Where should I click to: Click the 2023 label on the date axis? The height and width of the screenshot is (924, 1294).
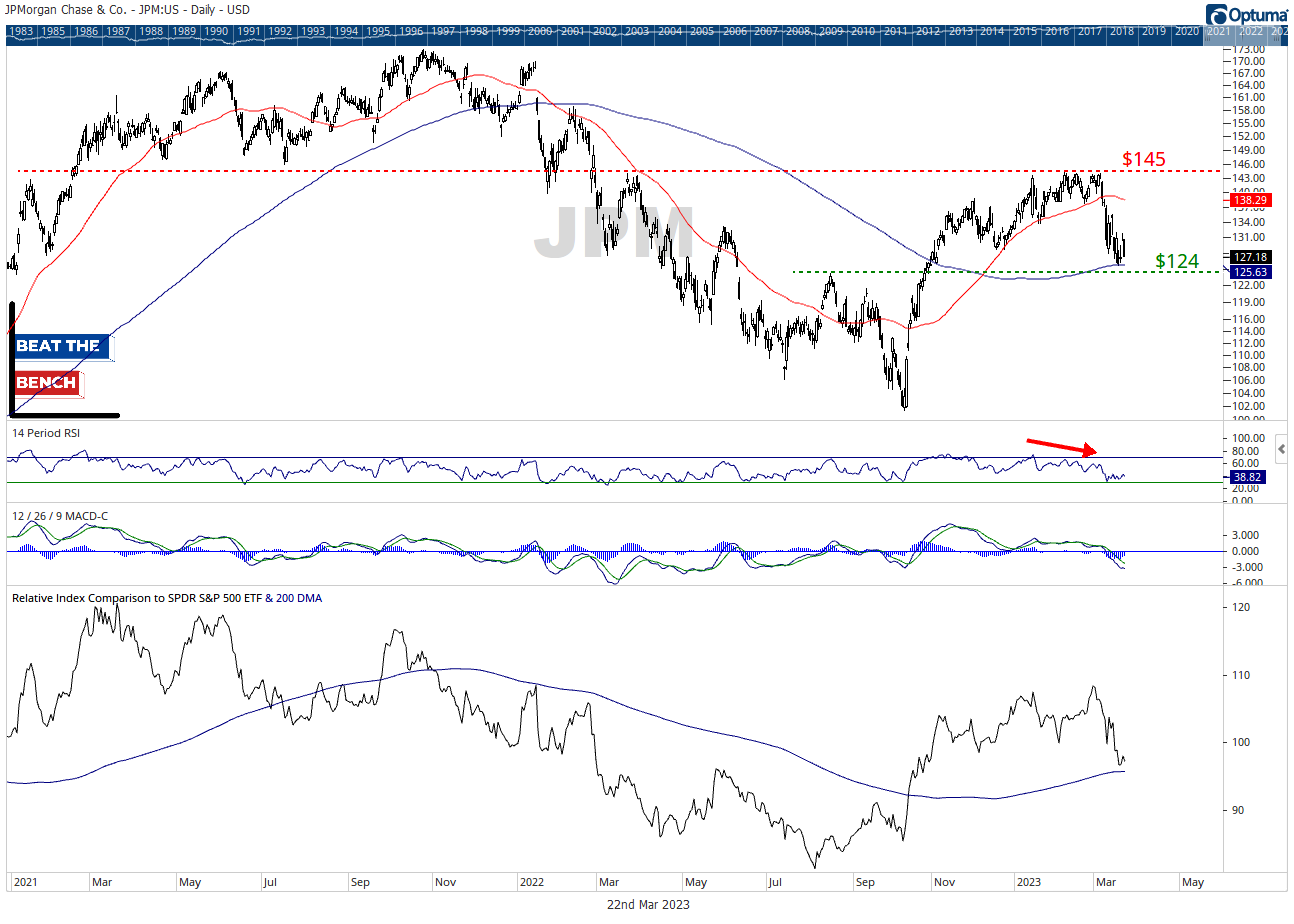(x=1029, y=883)
